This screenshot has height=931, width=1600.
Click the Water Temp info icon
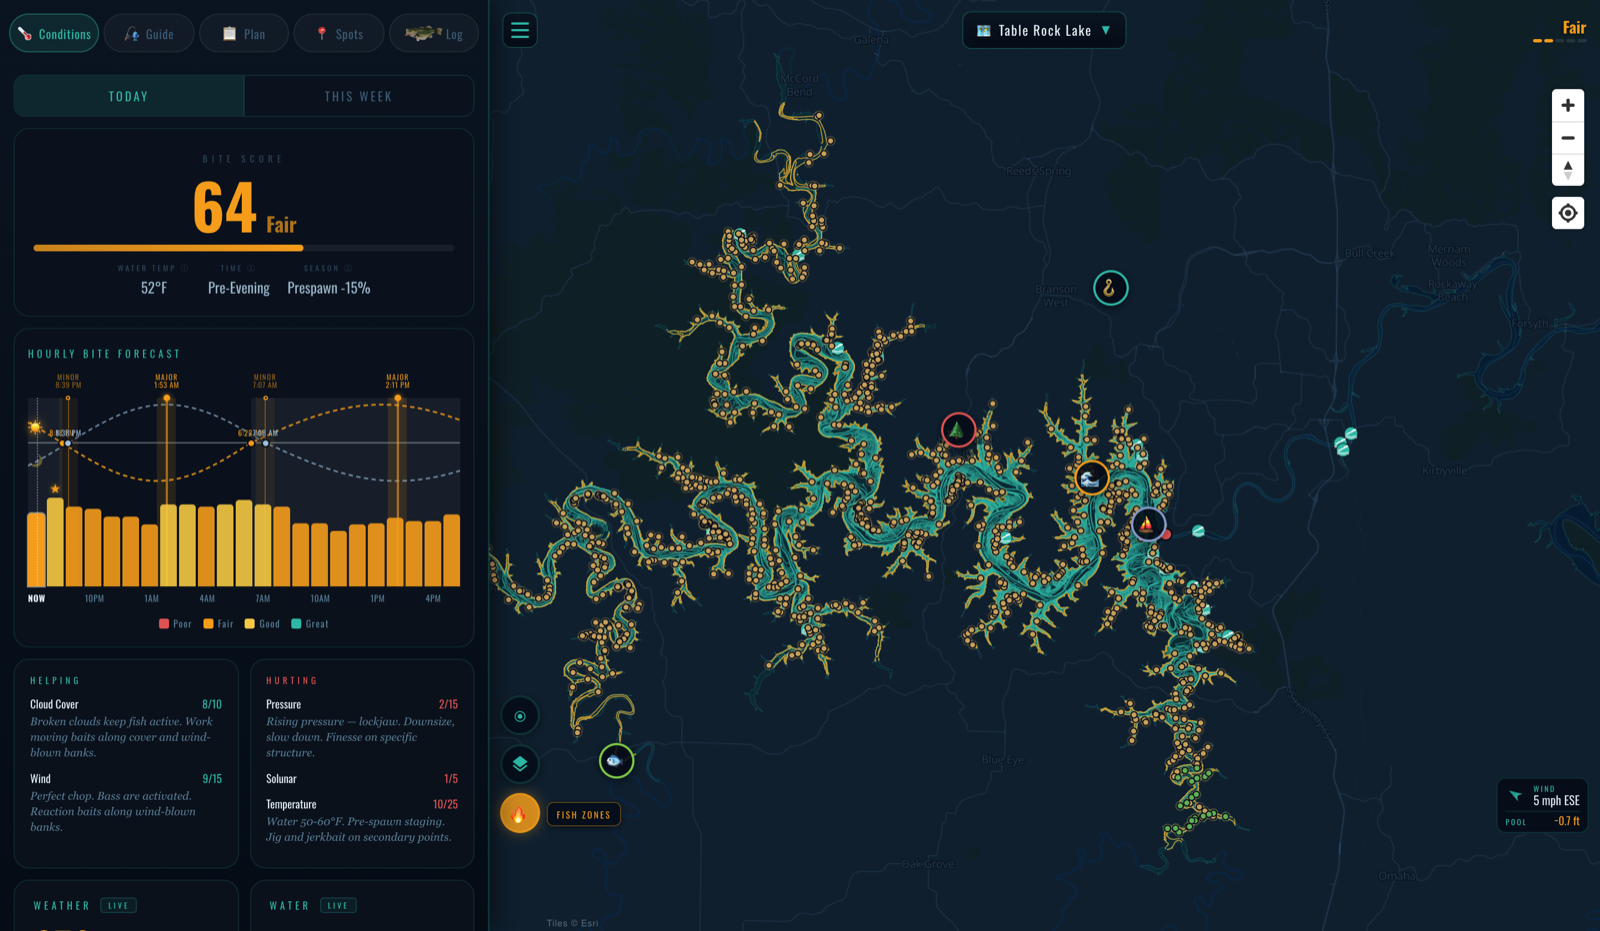click(x=184, y=268)
